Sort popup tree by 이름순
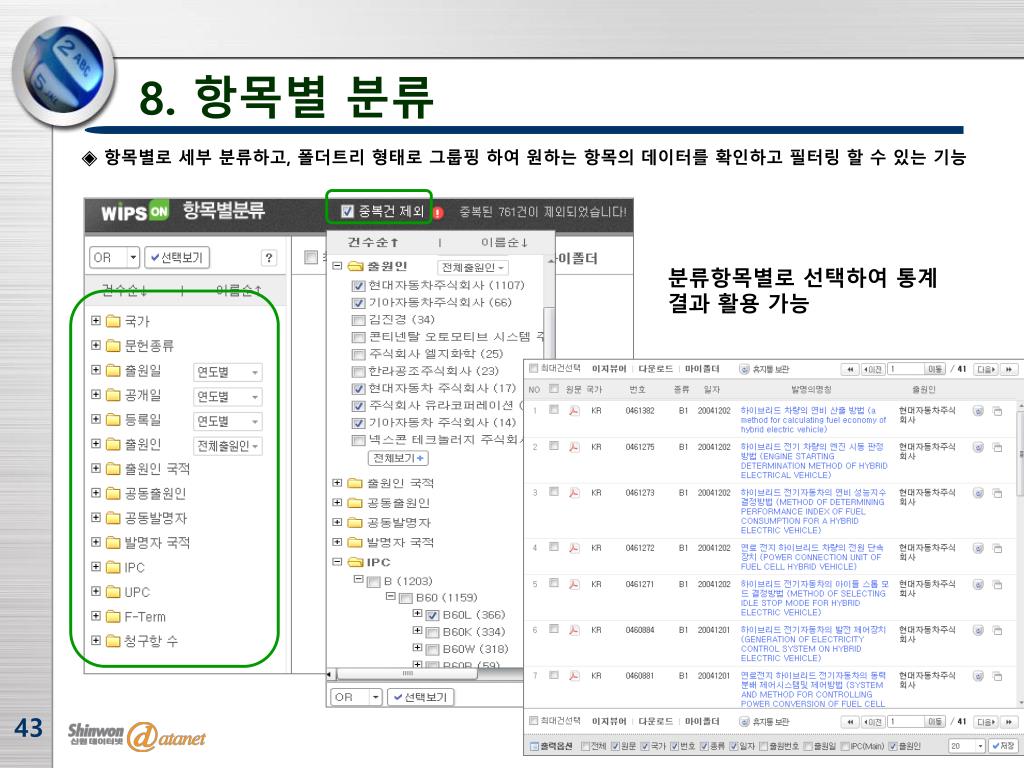The height and width of the screenshot is (768, 1024). [504, 242]
